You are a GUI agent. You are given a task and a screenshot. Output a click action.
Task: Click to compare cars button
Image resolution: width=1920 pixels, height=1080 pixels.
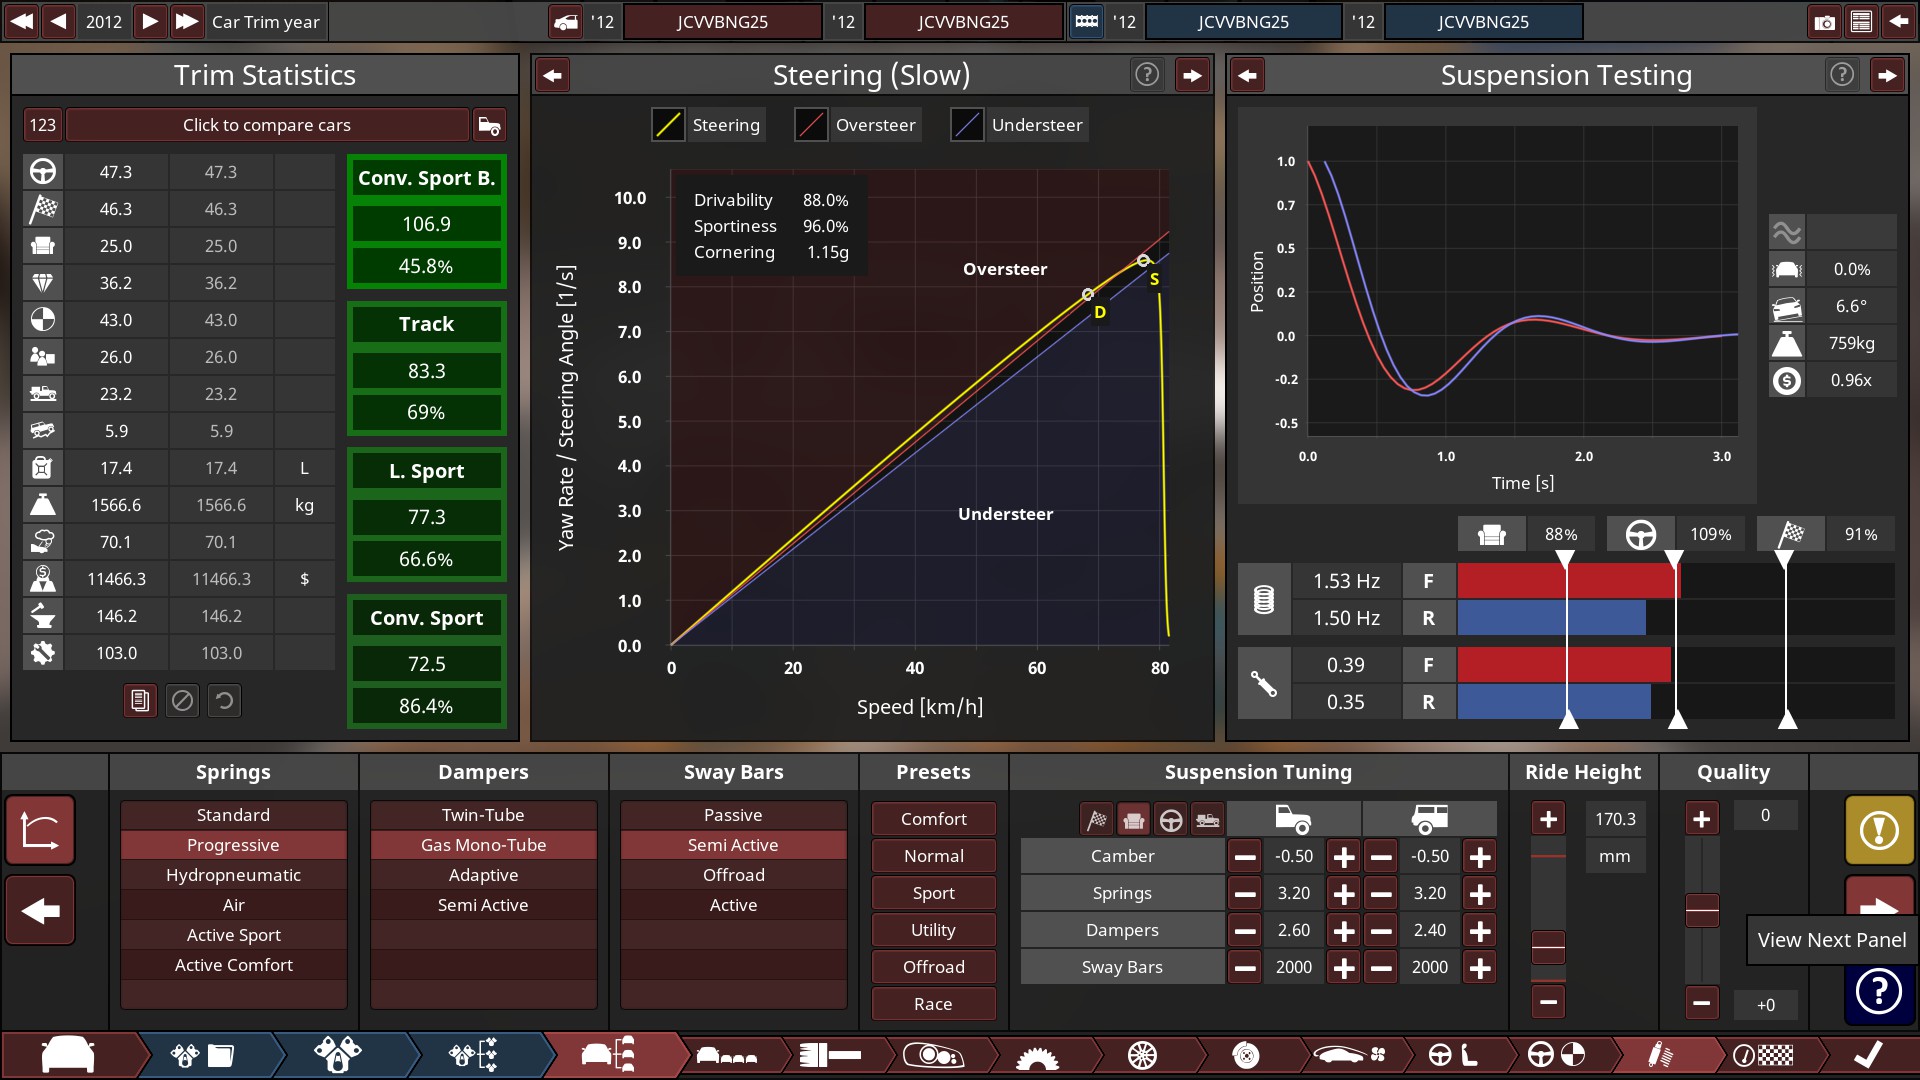[267, 125]
